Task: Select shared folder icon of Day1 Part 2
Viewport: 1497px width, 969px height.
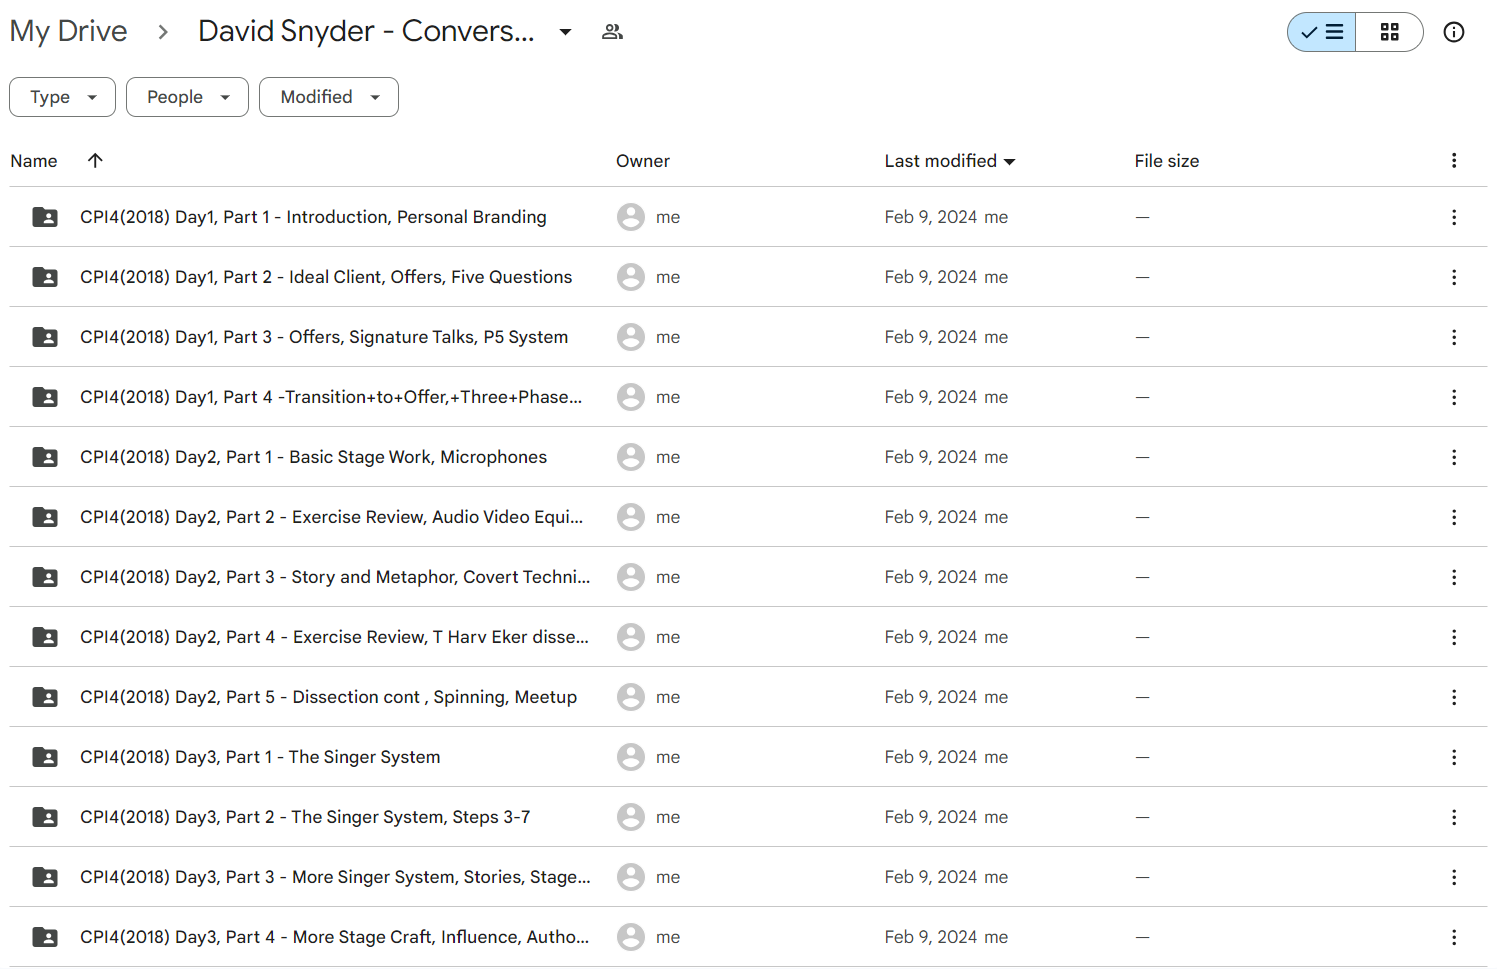Action: tap(45, 277)
